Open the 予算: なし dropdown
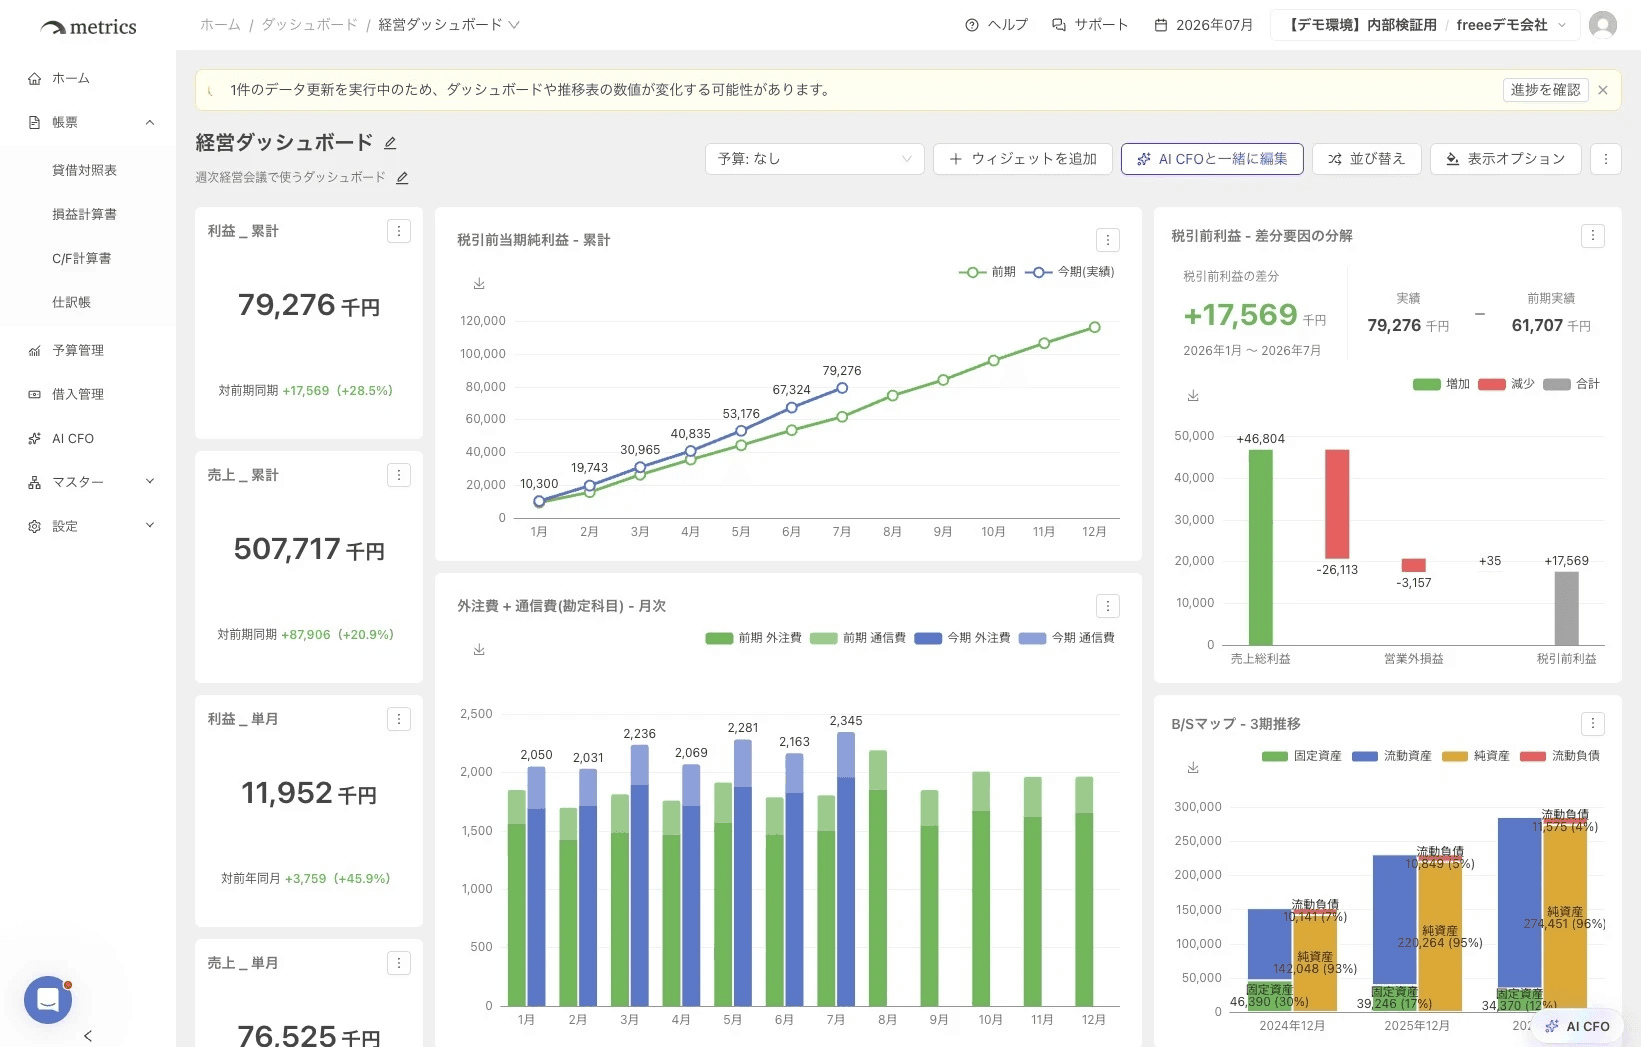 814,159
